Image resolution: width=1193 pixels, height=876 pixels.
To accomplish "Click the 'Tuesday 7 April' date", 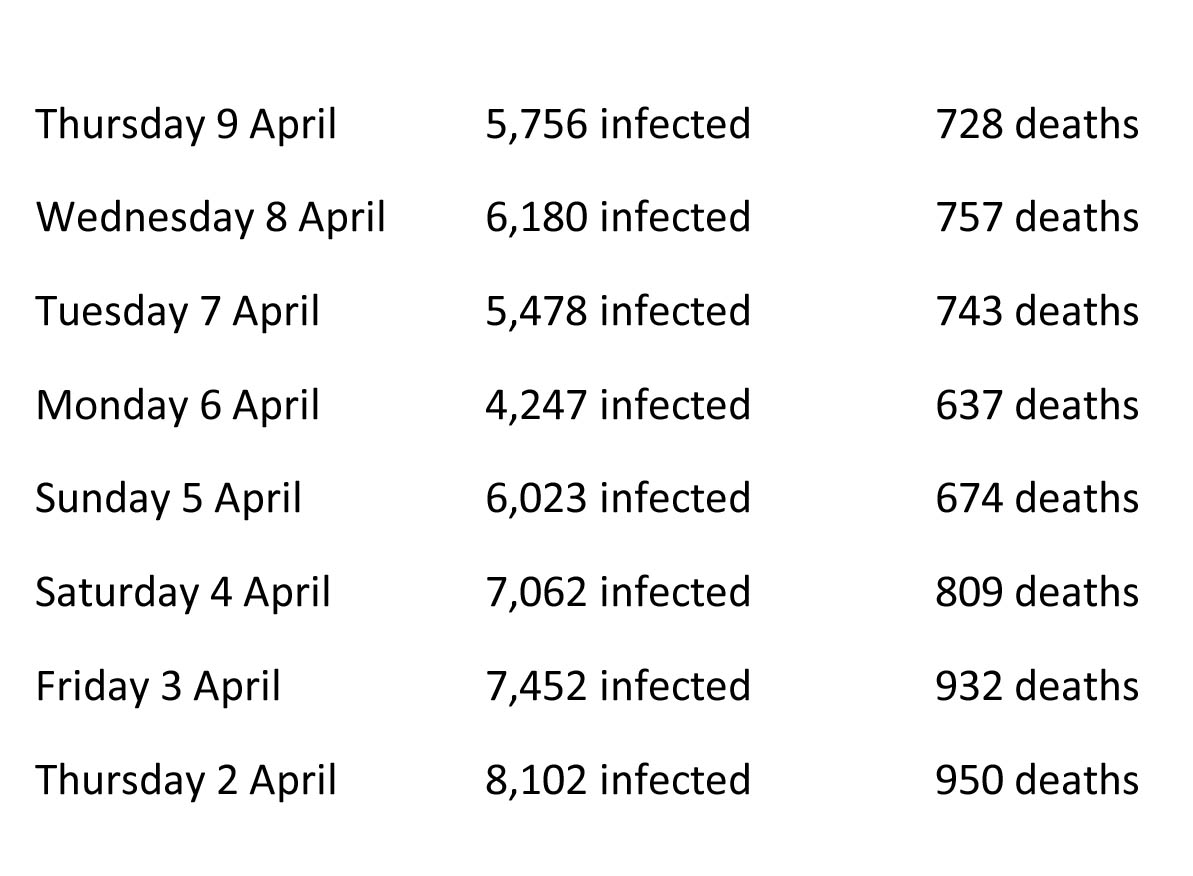I will click(177, 312).
